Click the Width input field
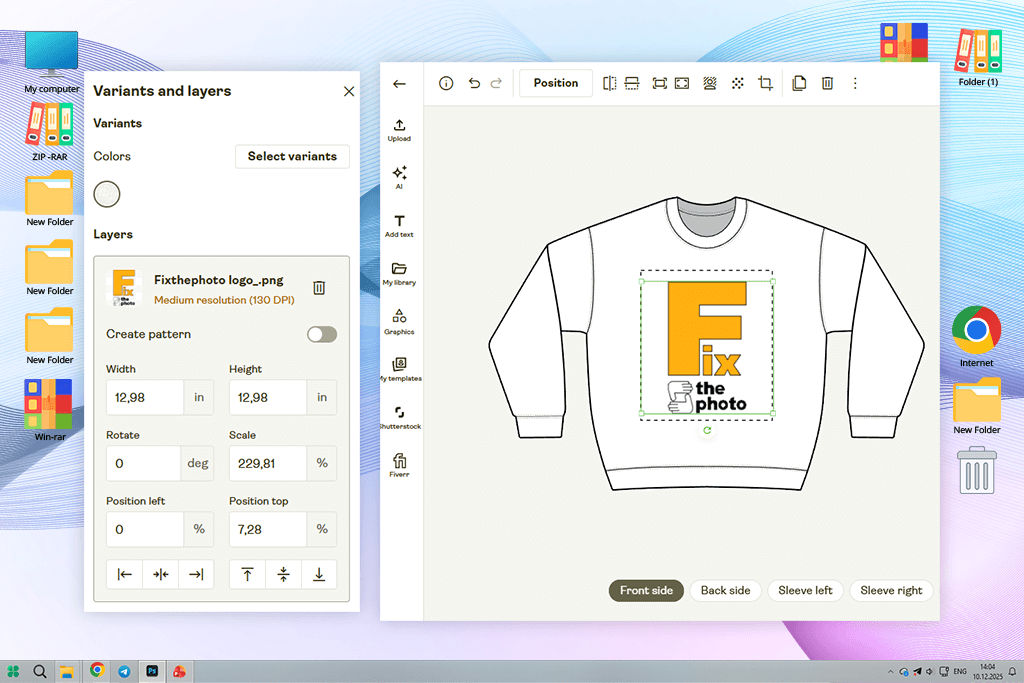The image size is (1024, 683). pyautogui.click(x=144, y=397)
